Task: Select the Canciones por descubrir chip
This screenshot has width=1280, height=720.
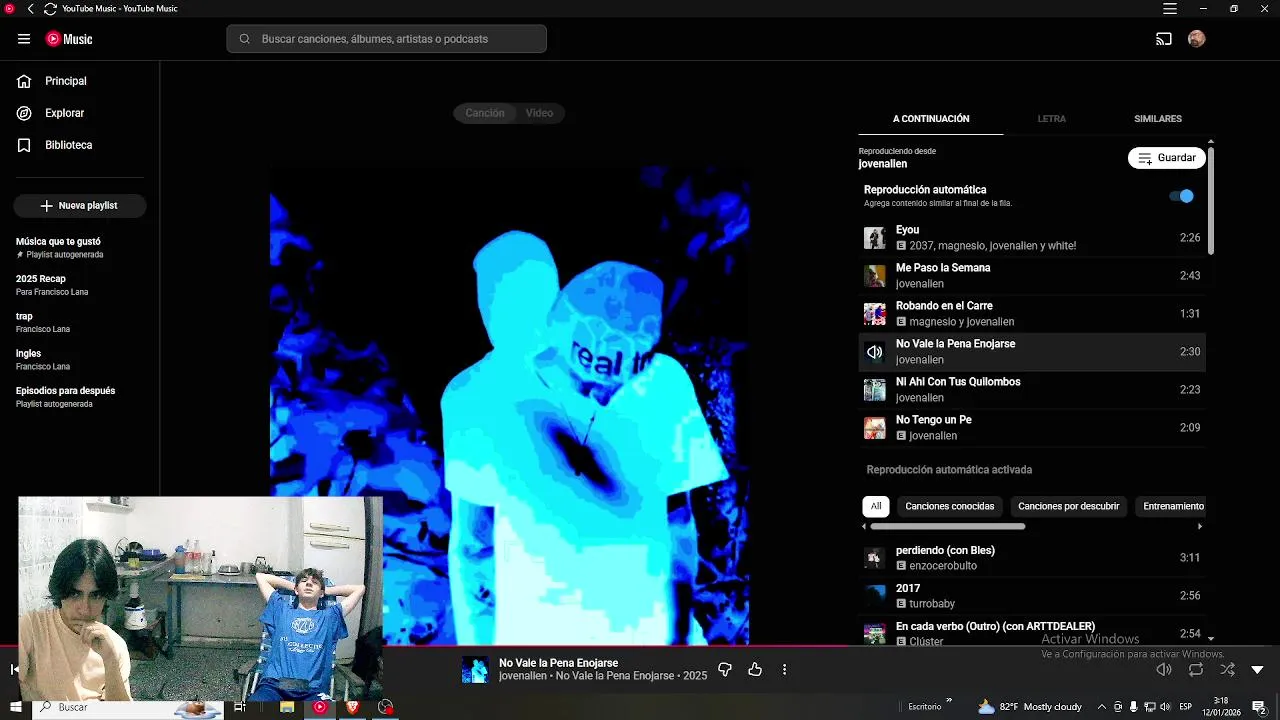Action: point(1069,506)
